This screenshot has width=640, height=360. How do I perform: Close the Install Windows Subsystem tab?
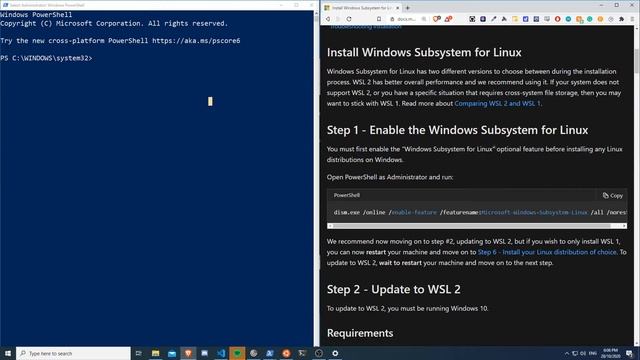pyautogui.click(x=397, y=8)
